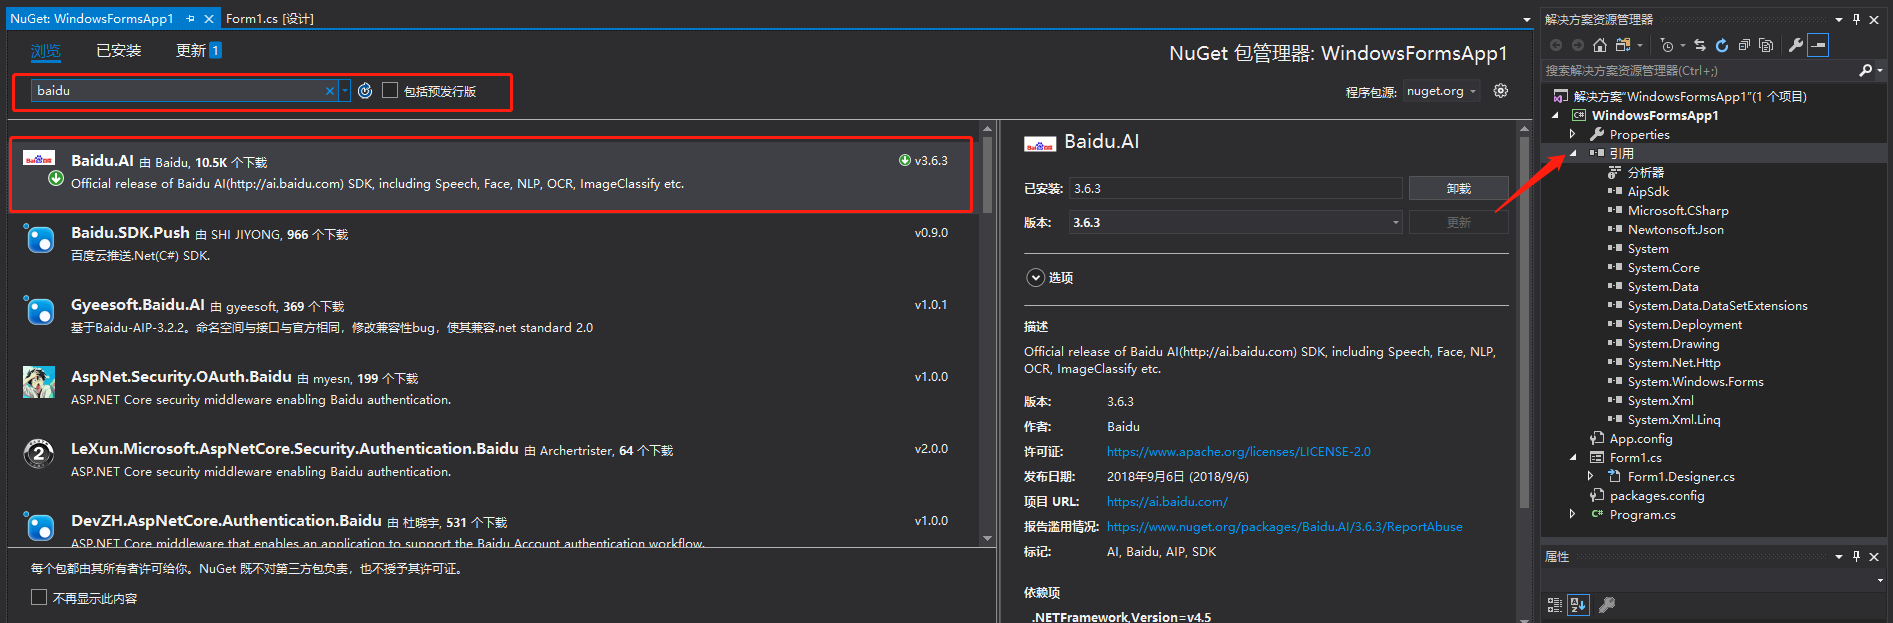Focus the Solution Explorer search box
The height and width of the screenshot is (623, 1893).
tap(1700, 70)
